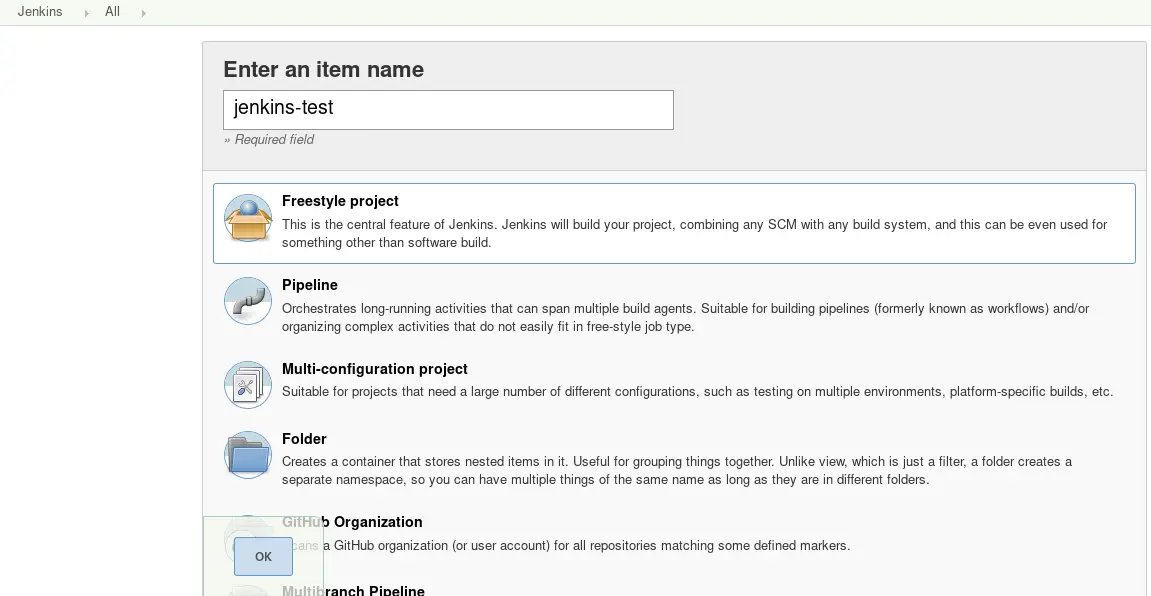The image size is (1151, 596).
Task: Click the Freestyle project box icon
Action: 247,218
